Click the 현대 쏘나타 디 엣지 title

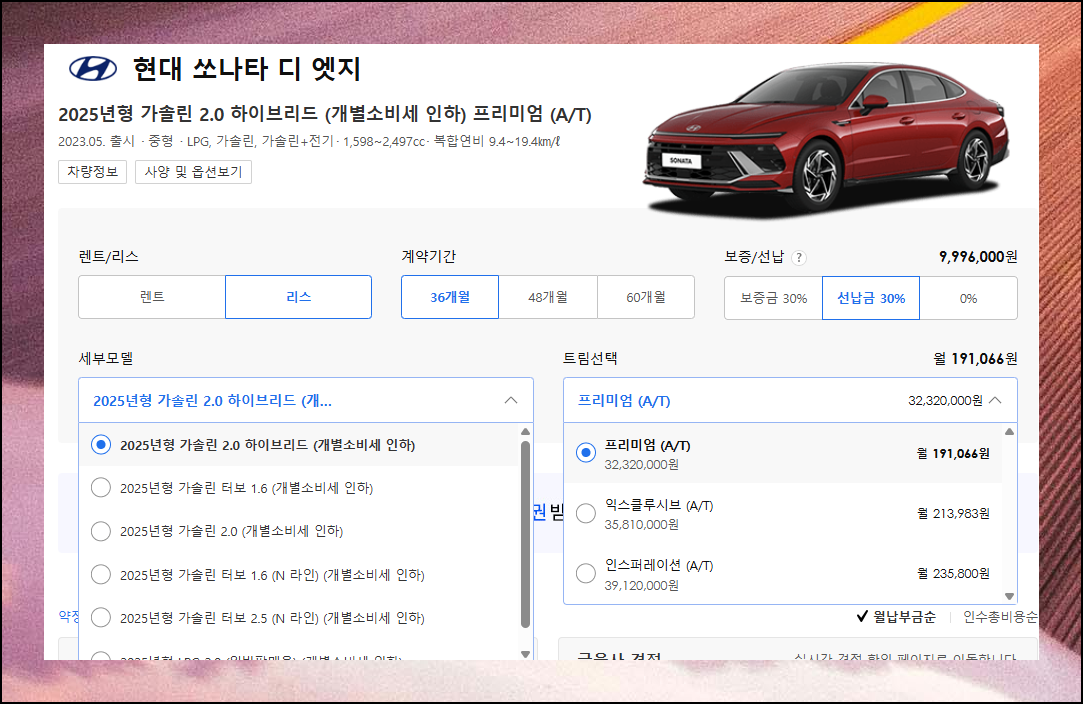point(247,69)
